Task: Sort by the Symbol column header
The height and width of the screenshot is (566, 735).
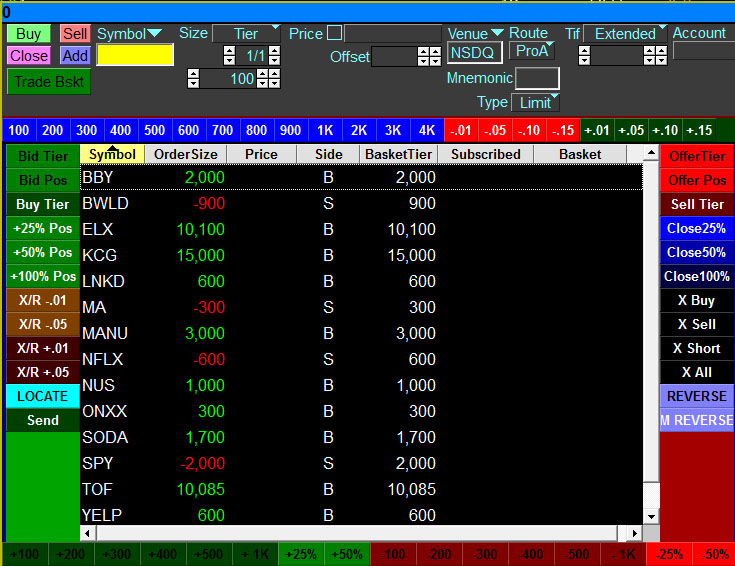Action: [x=112, y=154]
